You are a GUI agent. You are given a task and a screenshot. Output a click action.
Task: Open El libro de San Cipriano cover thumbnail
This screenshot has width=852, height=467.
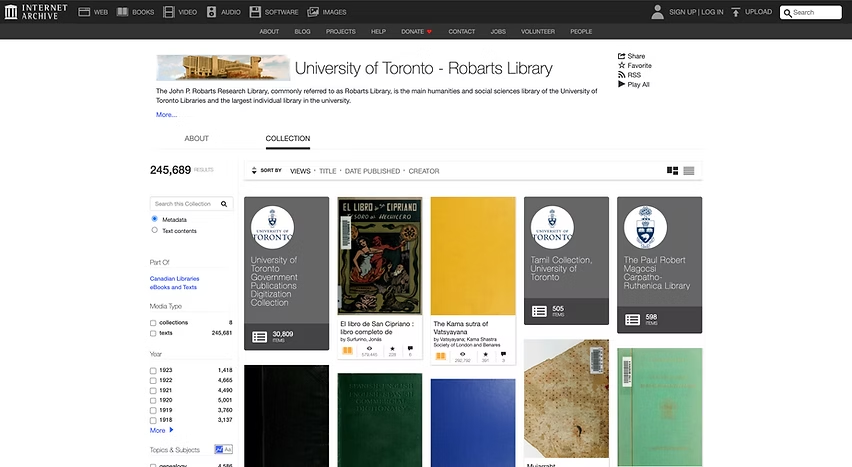(379, 256)
